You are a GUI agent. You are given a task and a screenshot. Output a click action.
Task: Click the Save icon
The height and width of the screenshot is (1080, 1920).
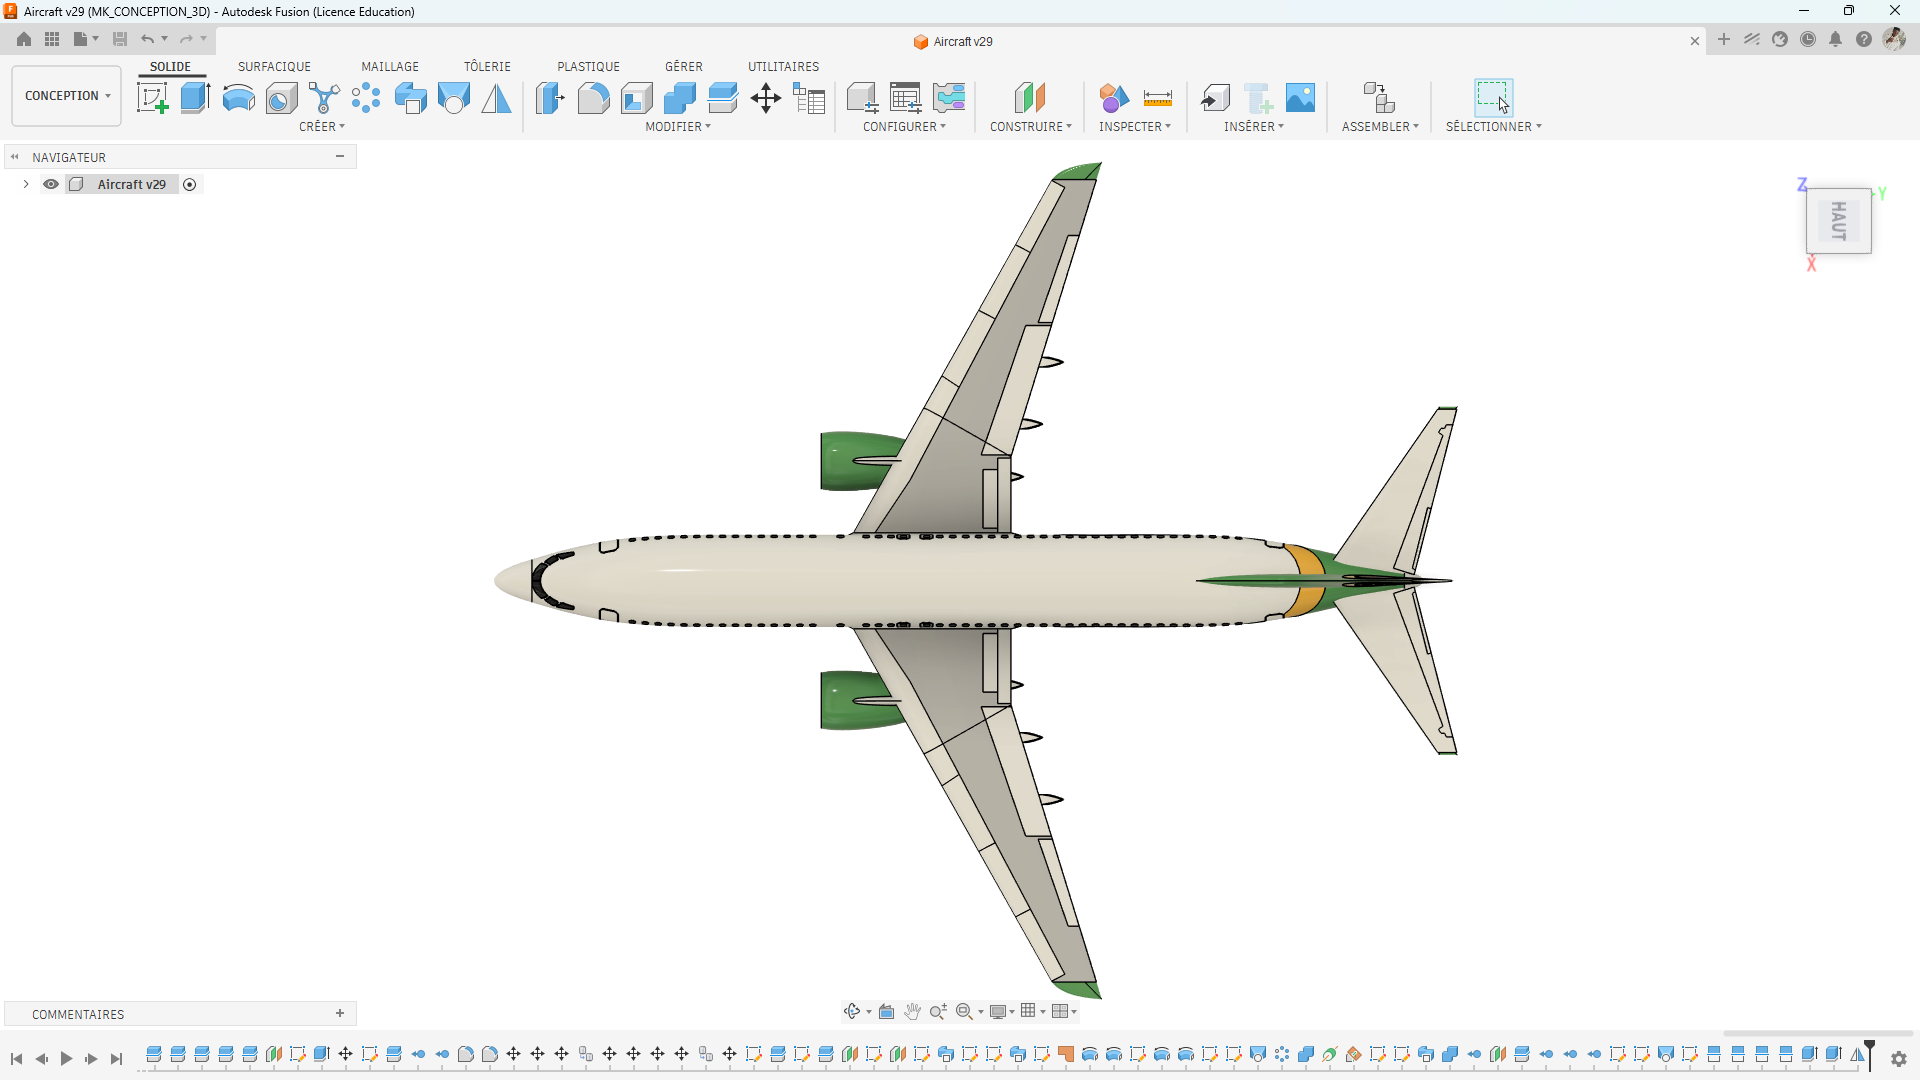[120, 39]
